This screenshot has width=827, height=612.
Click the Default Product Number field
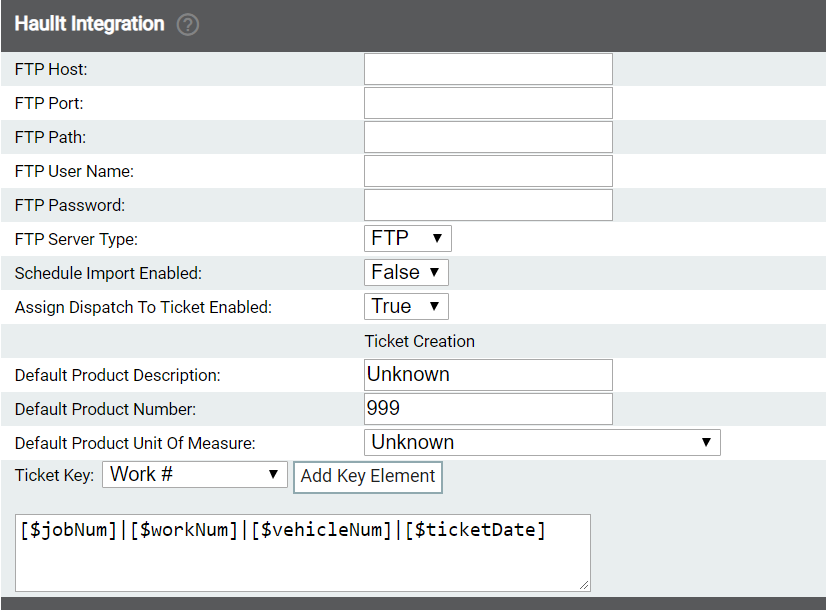(488, 409)
